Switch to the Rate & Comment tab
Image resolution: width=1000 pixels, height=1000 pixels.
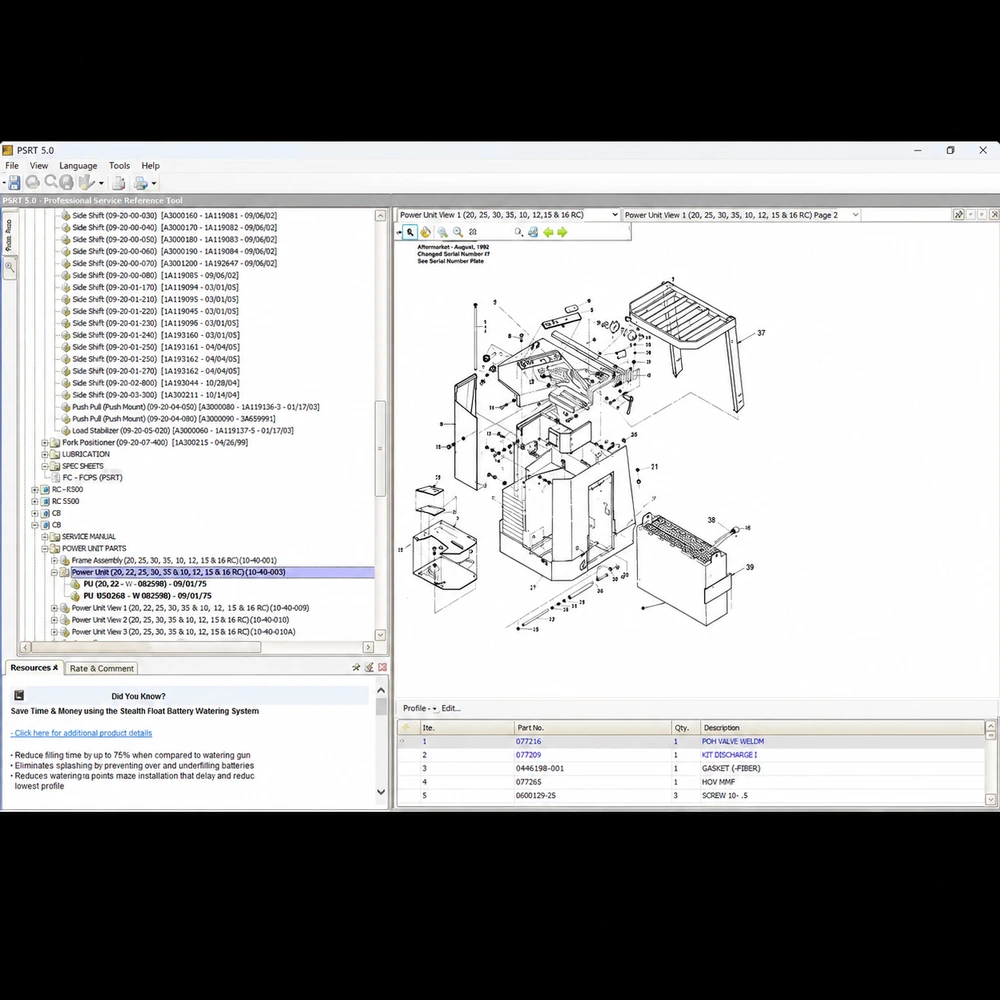tap(101, 668)
